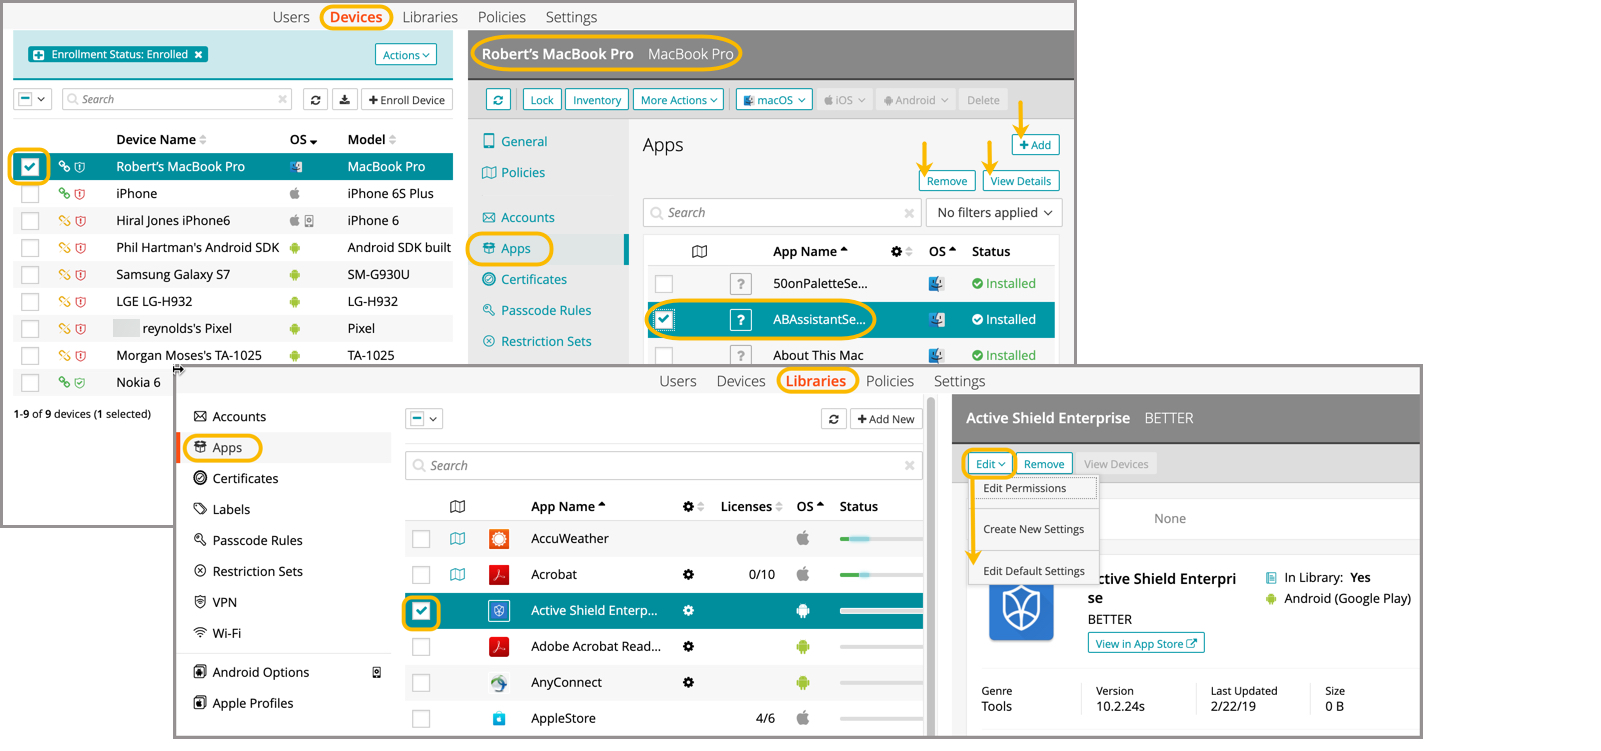Expand the No filters applied dropdown
Viewport: 1601px width, 751px height.
pos(994,213)
